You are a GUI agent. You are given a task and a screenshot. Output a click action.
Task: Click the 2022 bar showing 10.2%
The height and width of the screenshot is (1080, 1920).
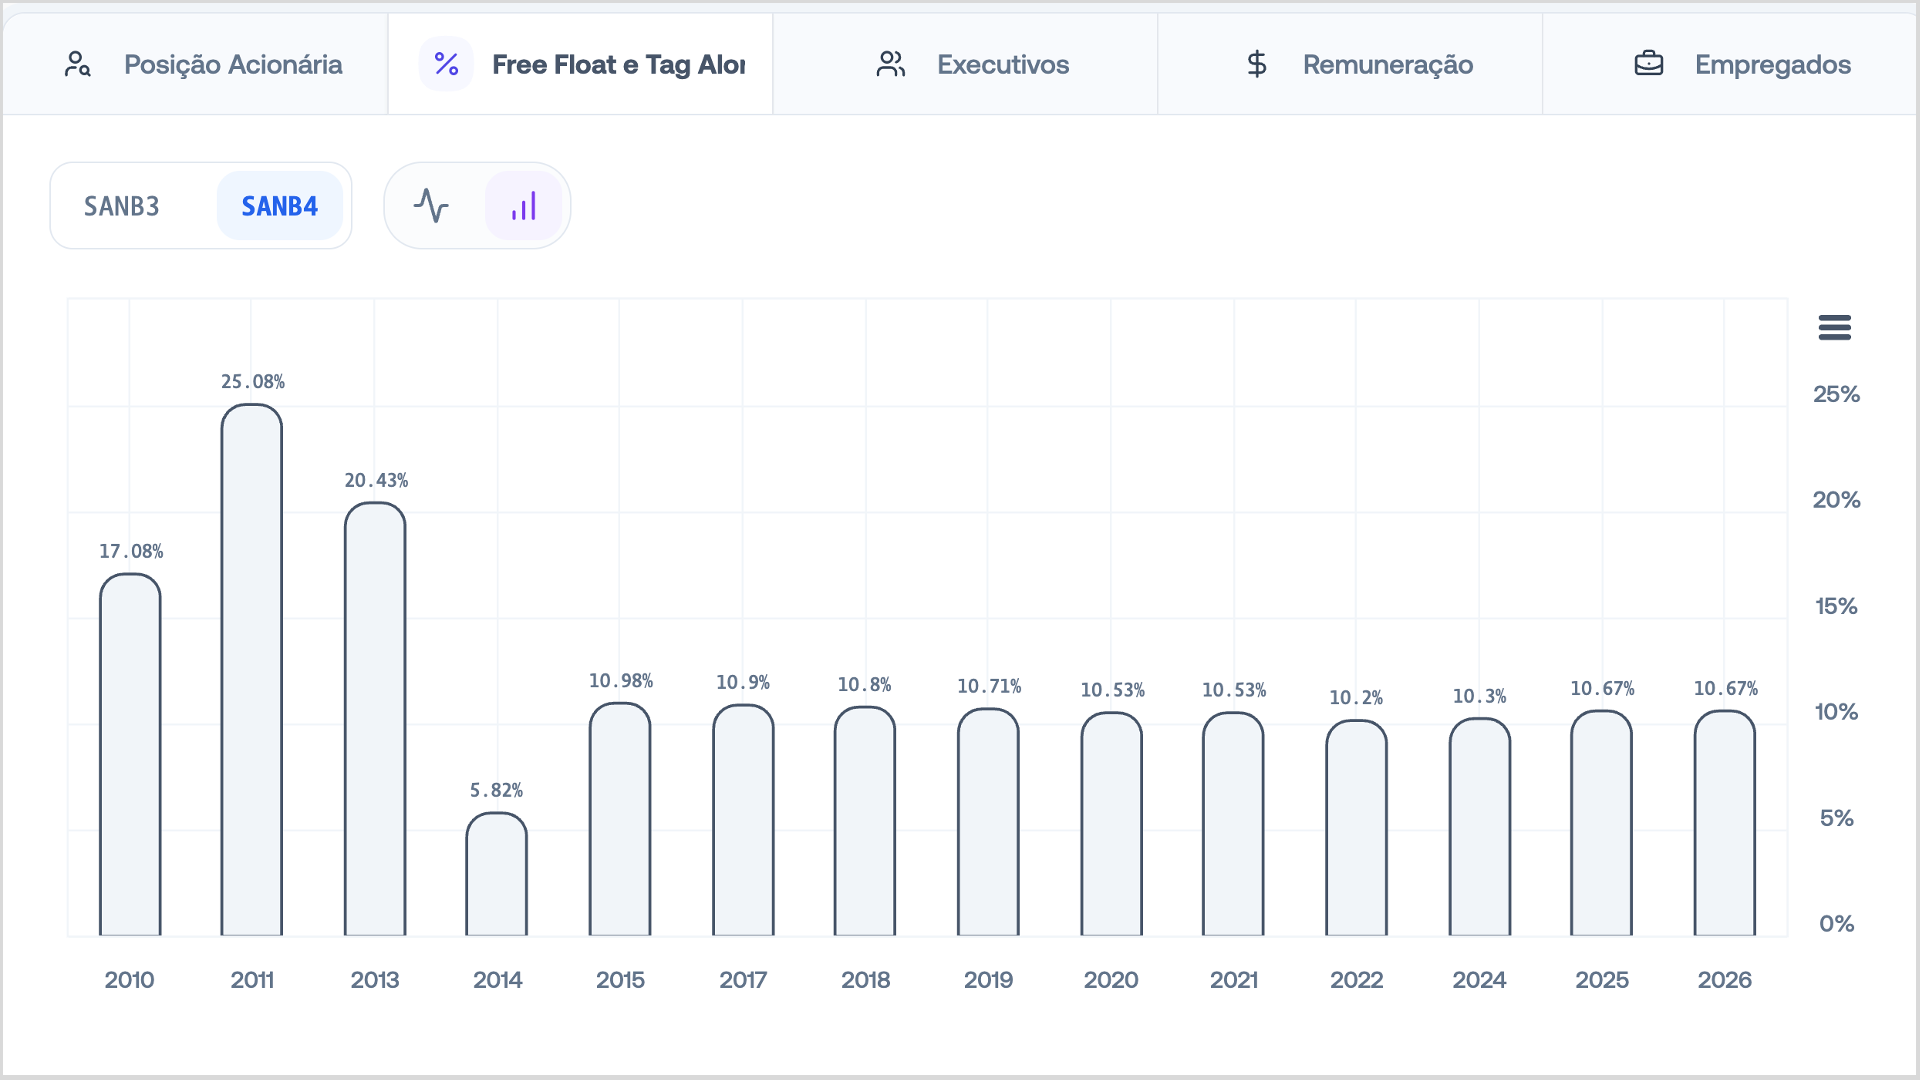(1357, 828)
